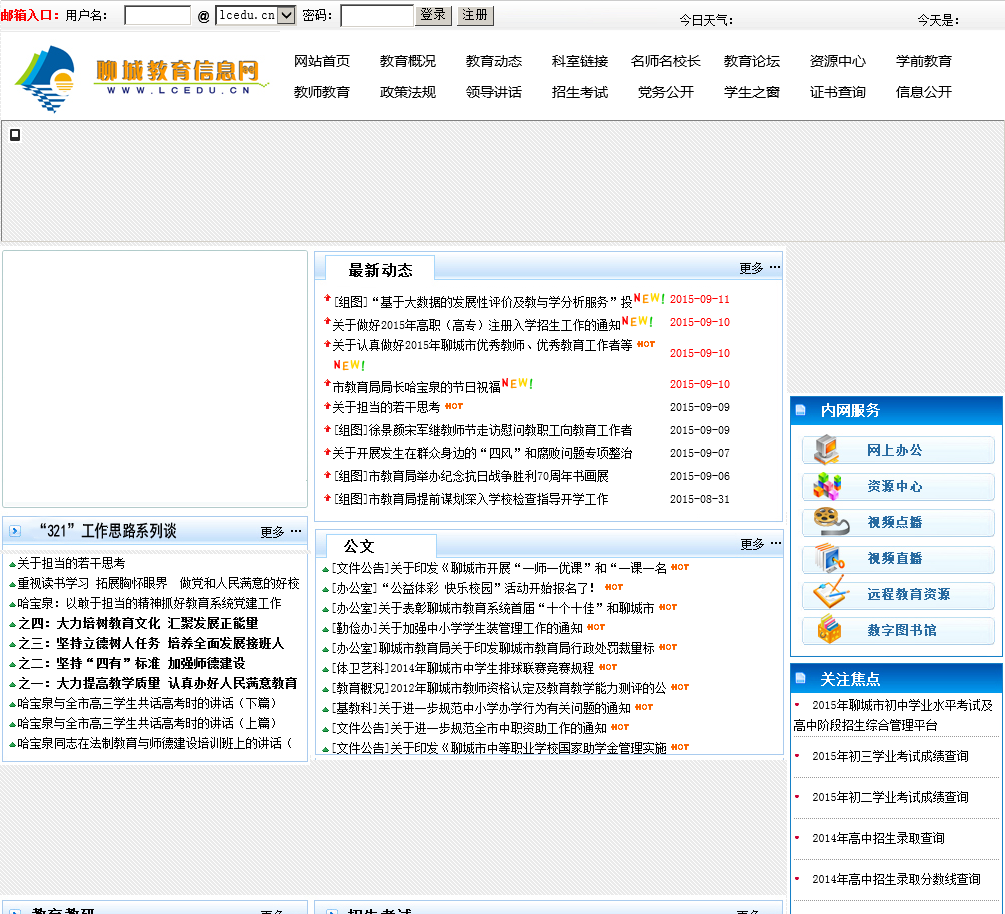Click the password input field
This screenshot has width=1005, height=914.
376,15
